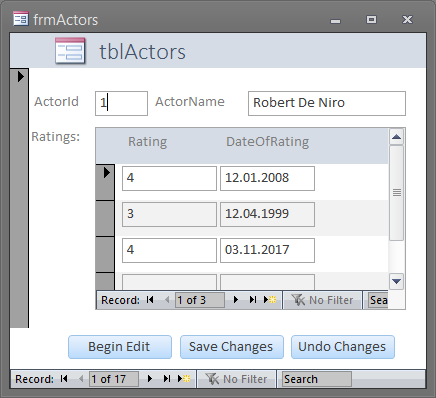436x398 pixels.
Task: Click the tblActors header title
Action: 142,52
